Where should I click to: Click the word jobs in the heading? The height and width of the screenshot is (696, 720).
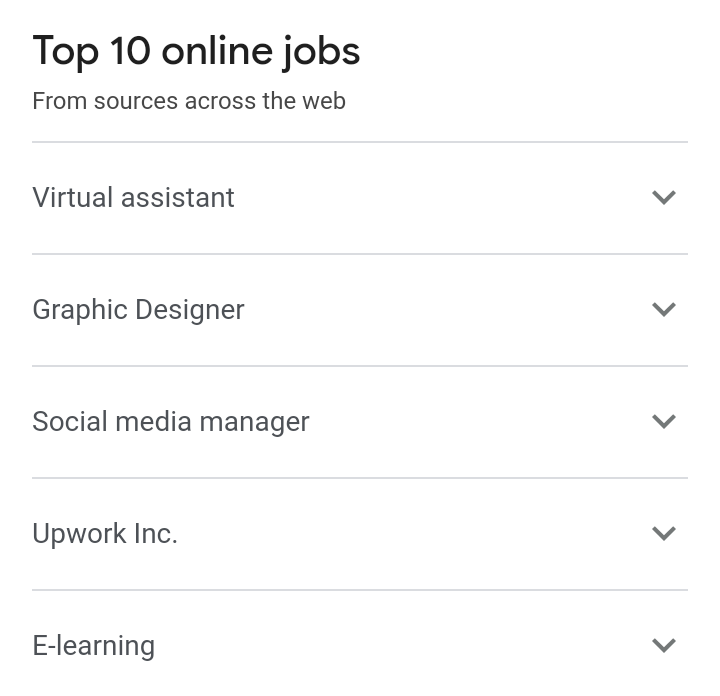point(321,52)
